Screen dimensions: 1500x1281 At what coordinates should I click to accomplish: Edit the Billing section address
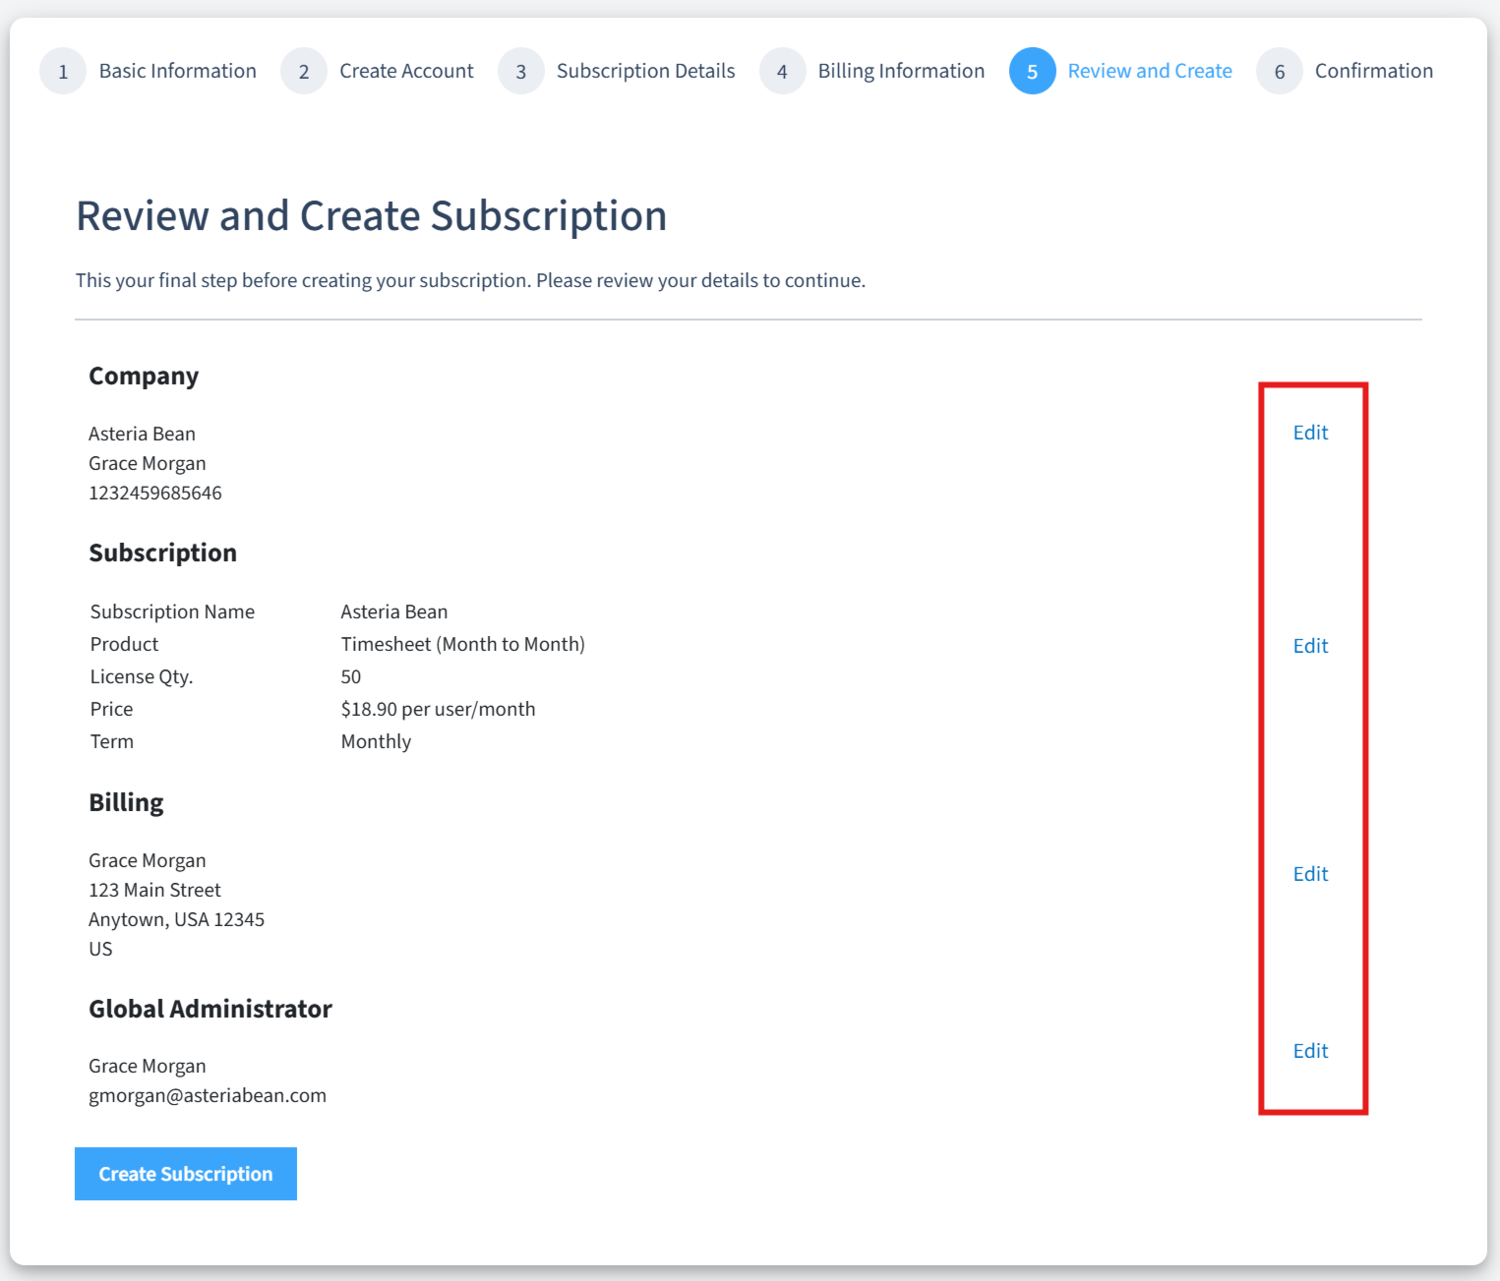click(1310, 874)
